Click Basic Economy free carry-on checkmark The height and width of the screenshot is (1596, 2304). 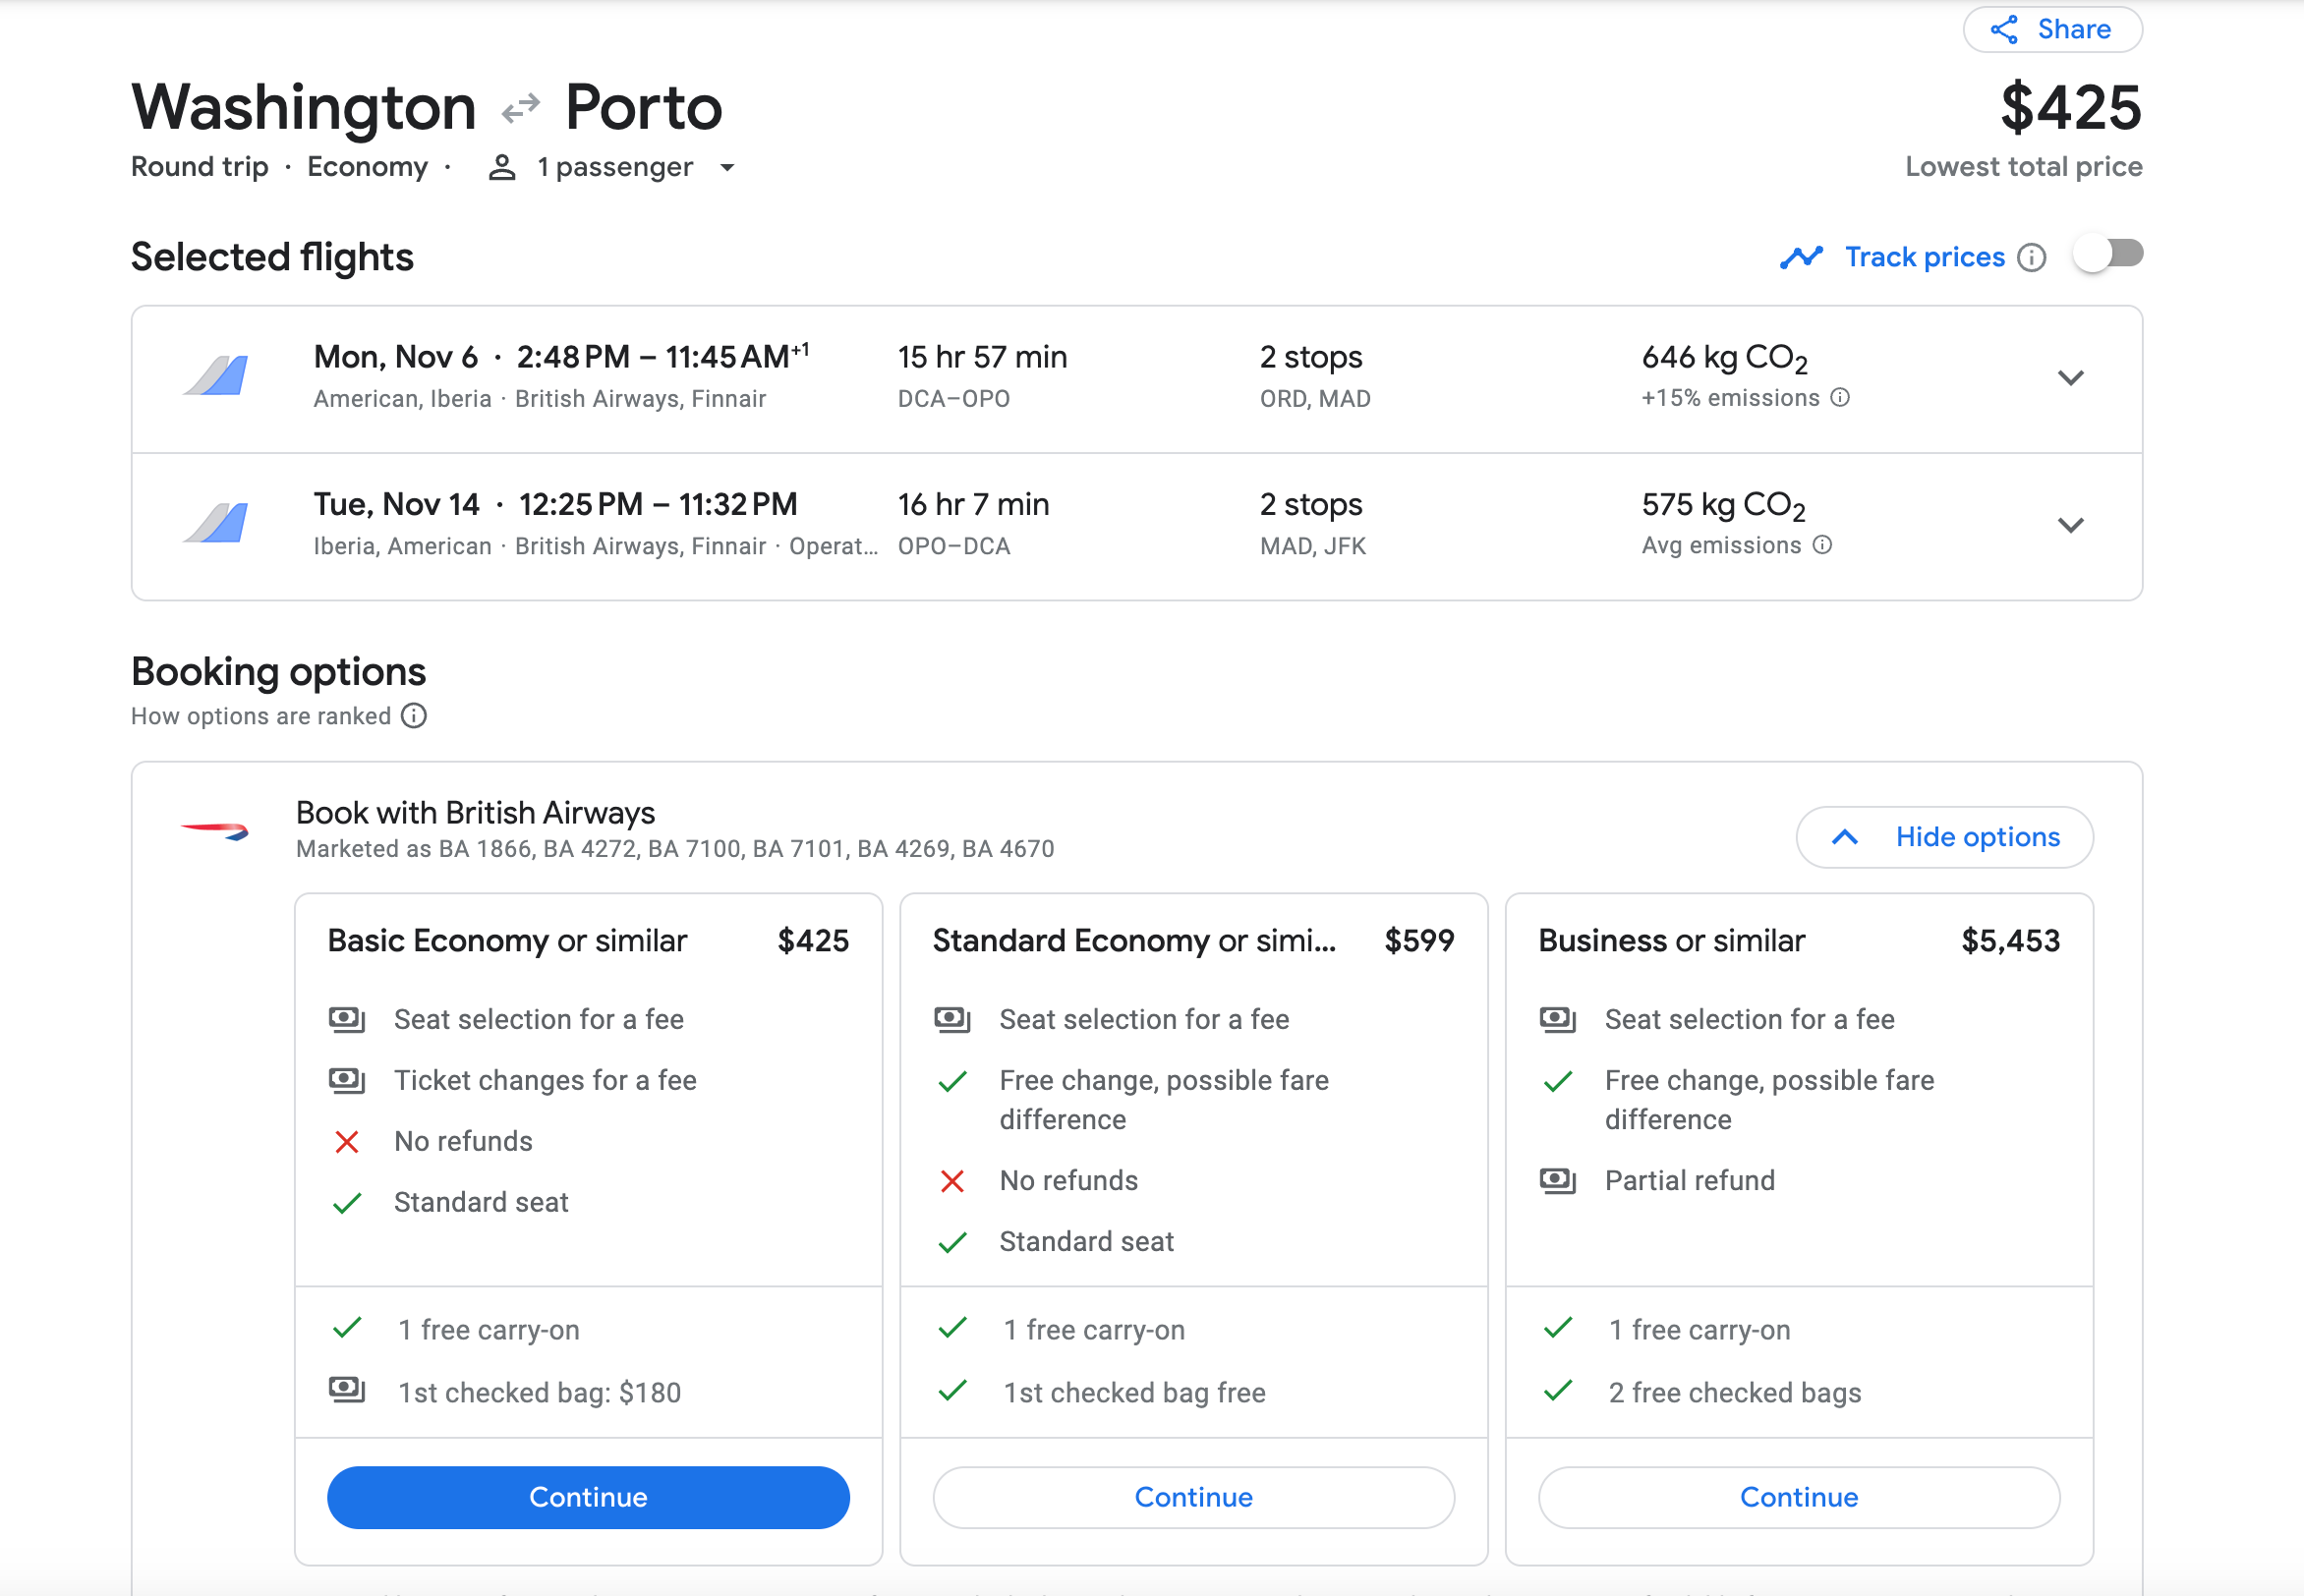pyautogui.click(x=347, y=1328)
